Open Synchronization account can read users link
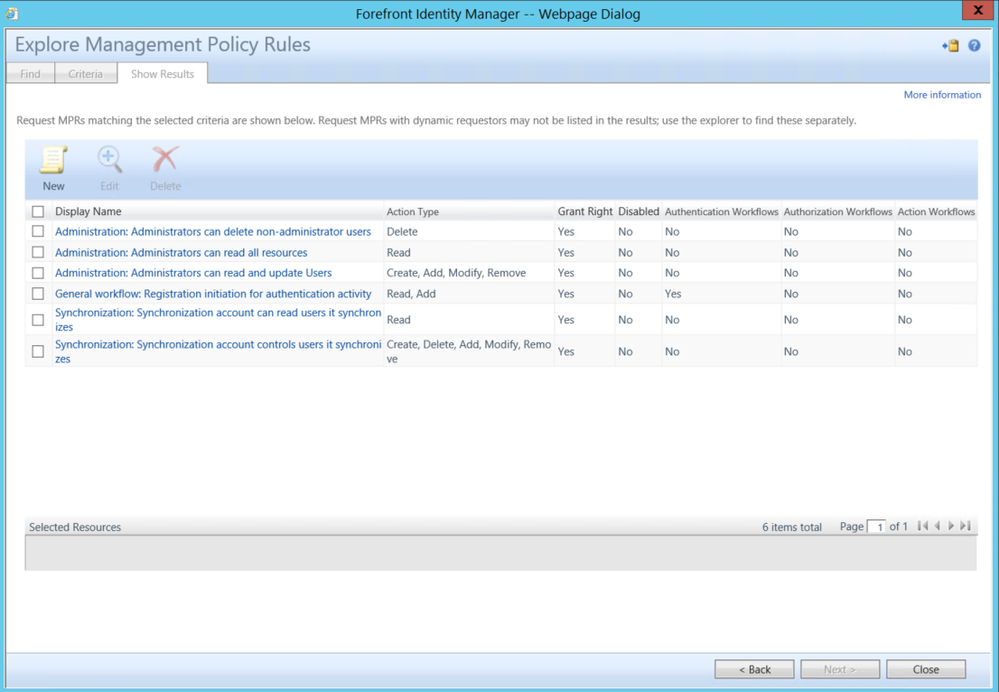Viewport: 999px width, 692px height. (x=218, y=320)
